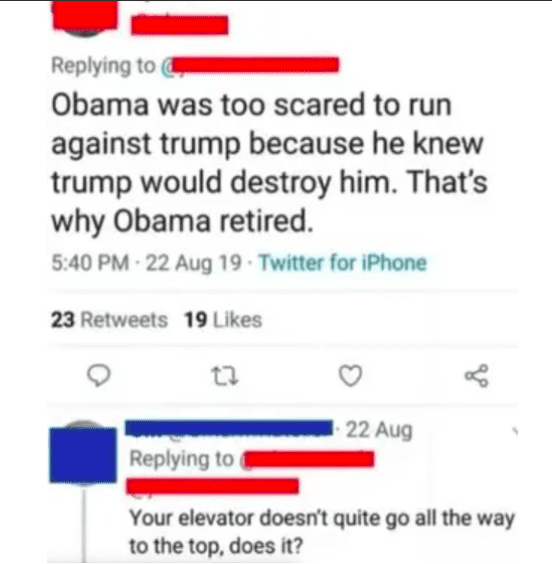Open the blue-redacted reply username
The image size is (552, 564).
coord(229,428)
